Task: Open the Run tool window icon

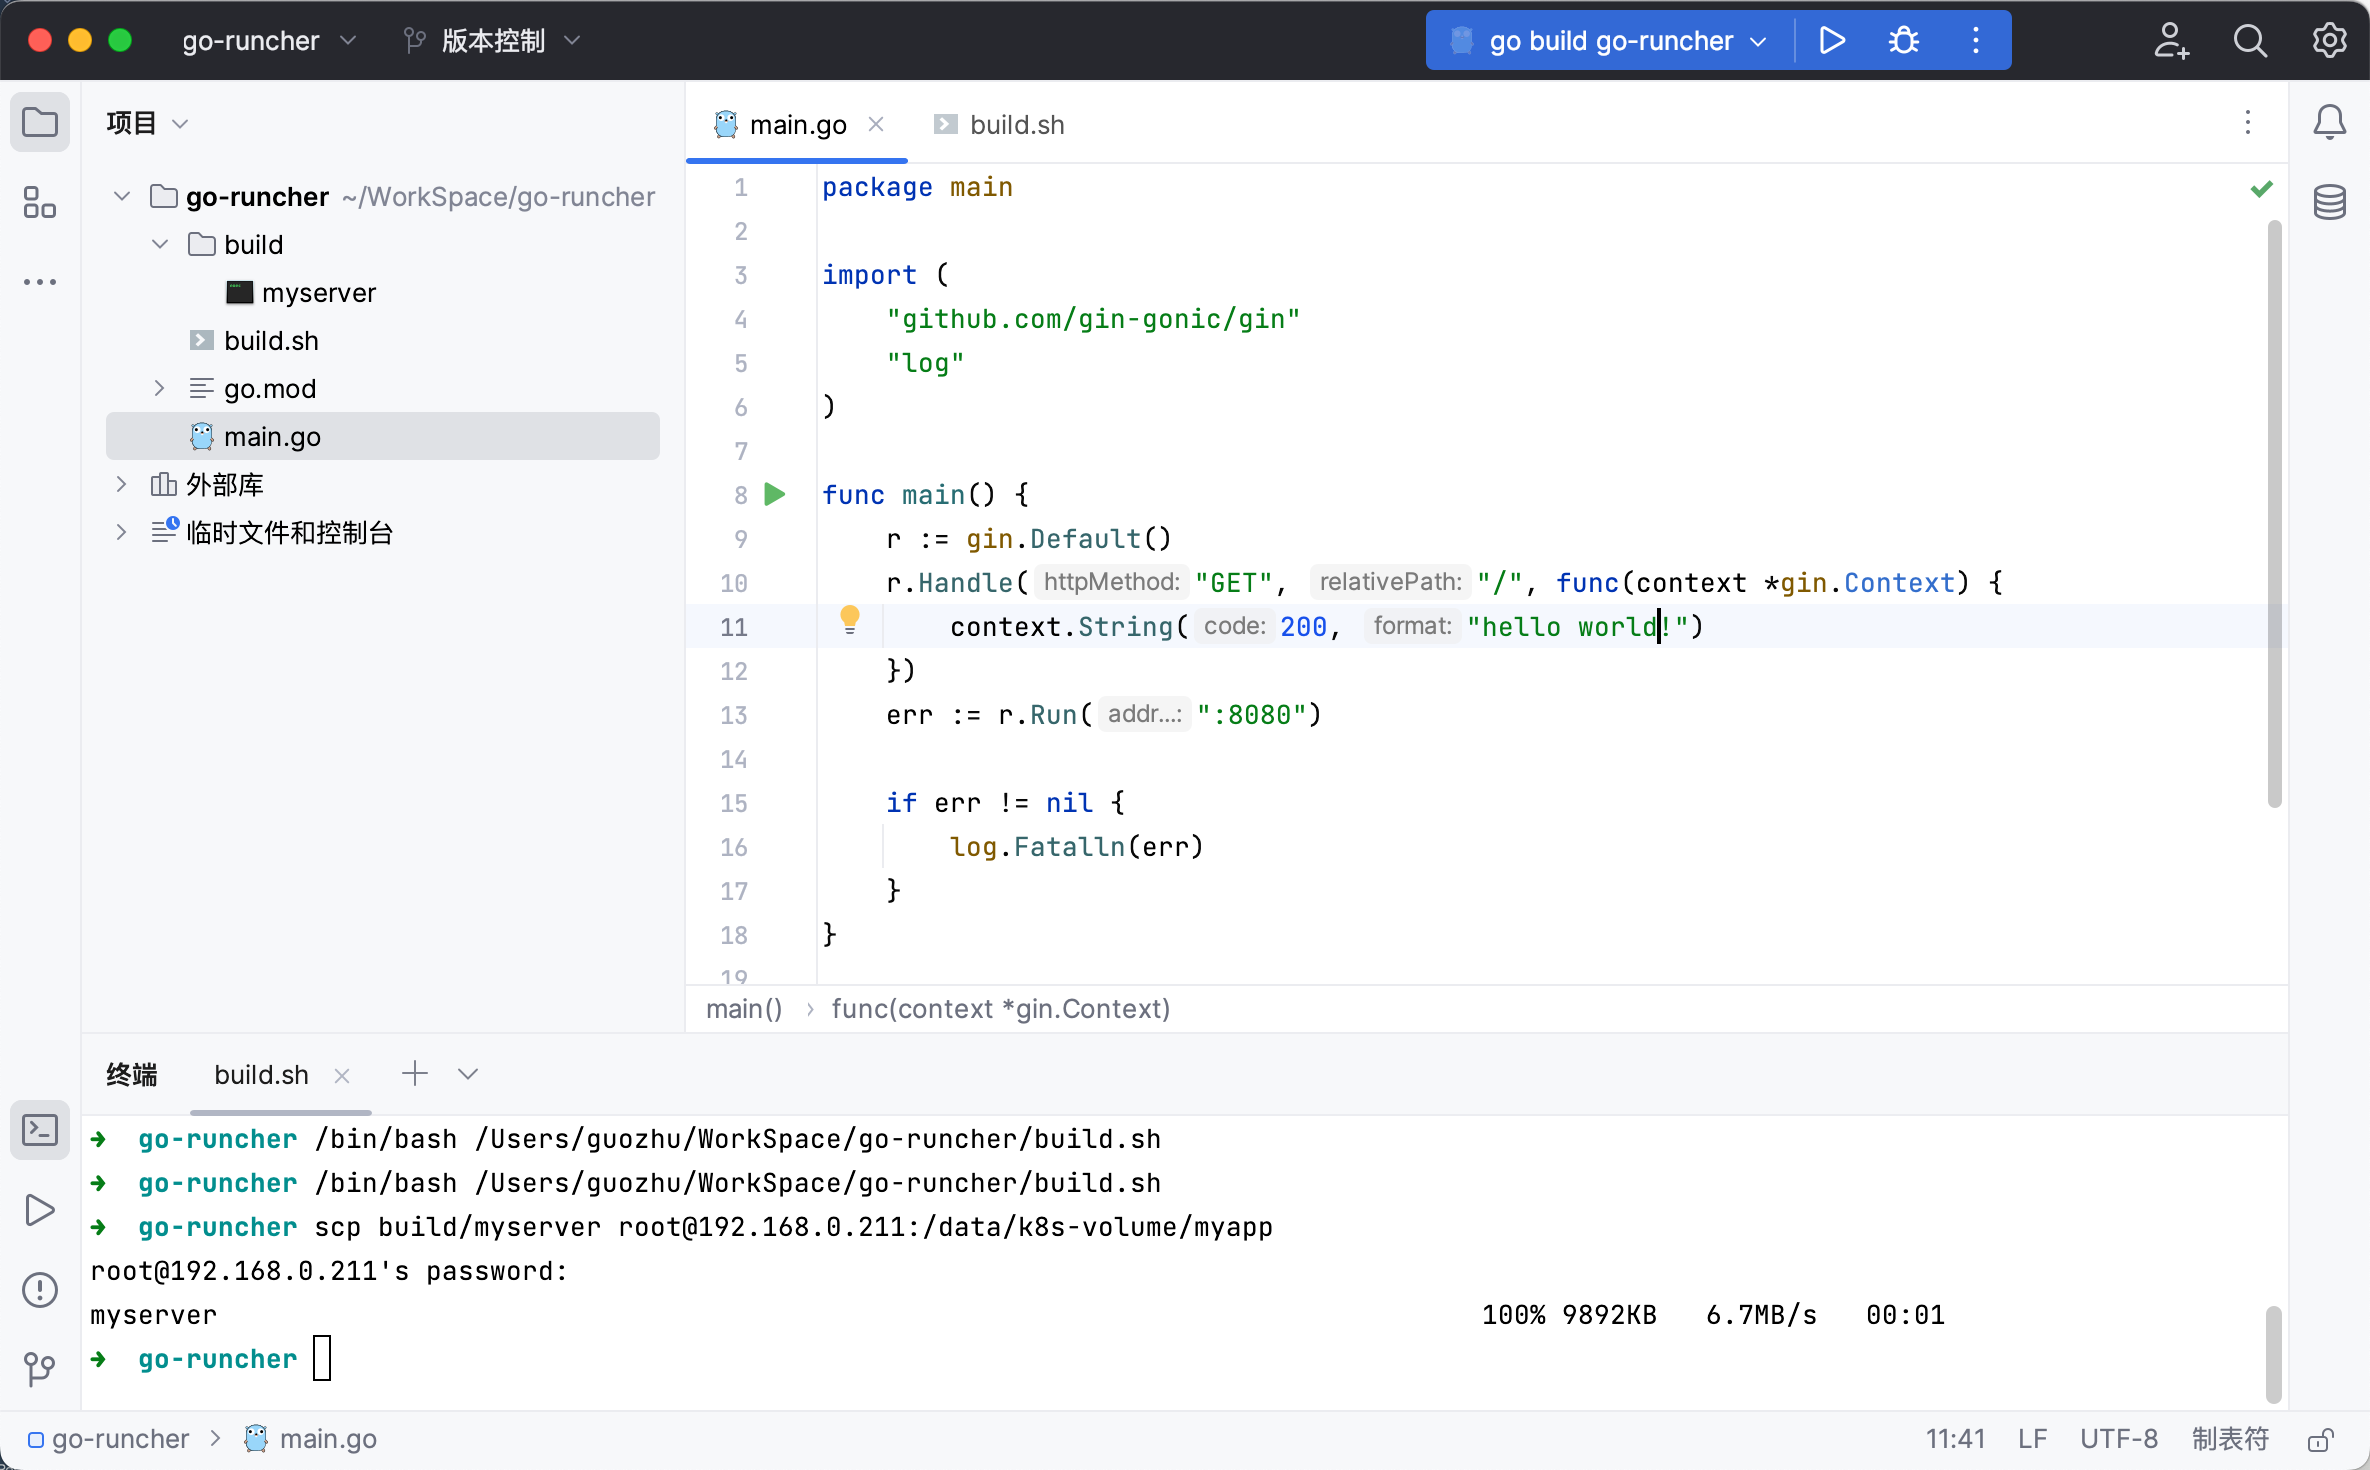Action: coord(40,1210)
